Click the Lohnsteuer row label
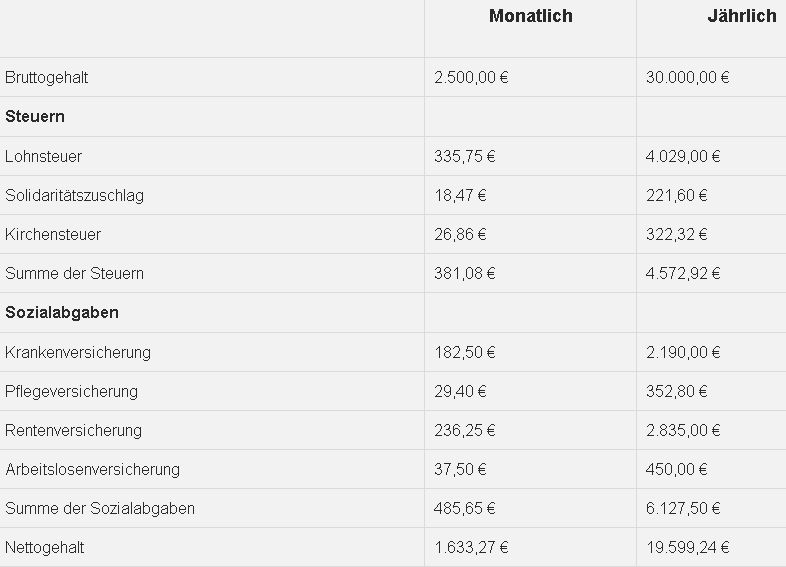 pos(44,156)
